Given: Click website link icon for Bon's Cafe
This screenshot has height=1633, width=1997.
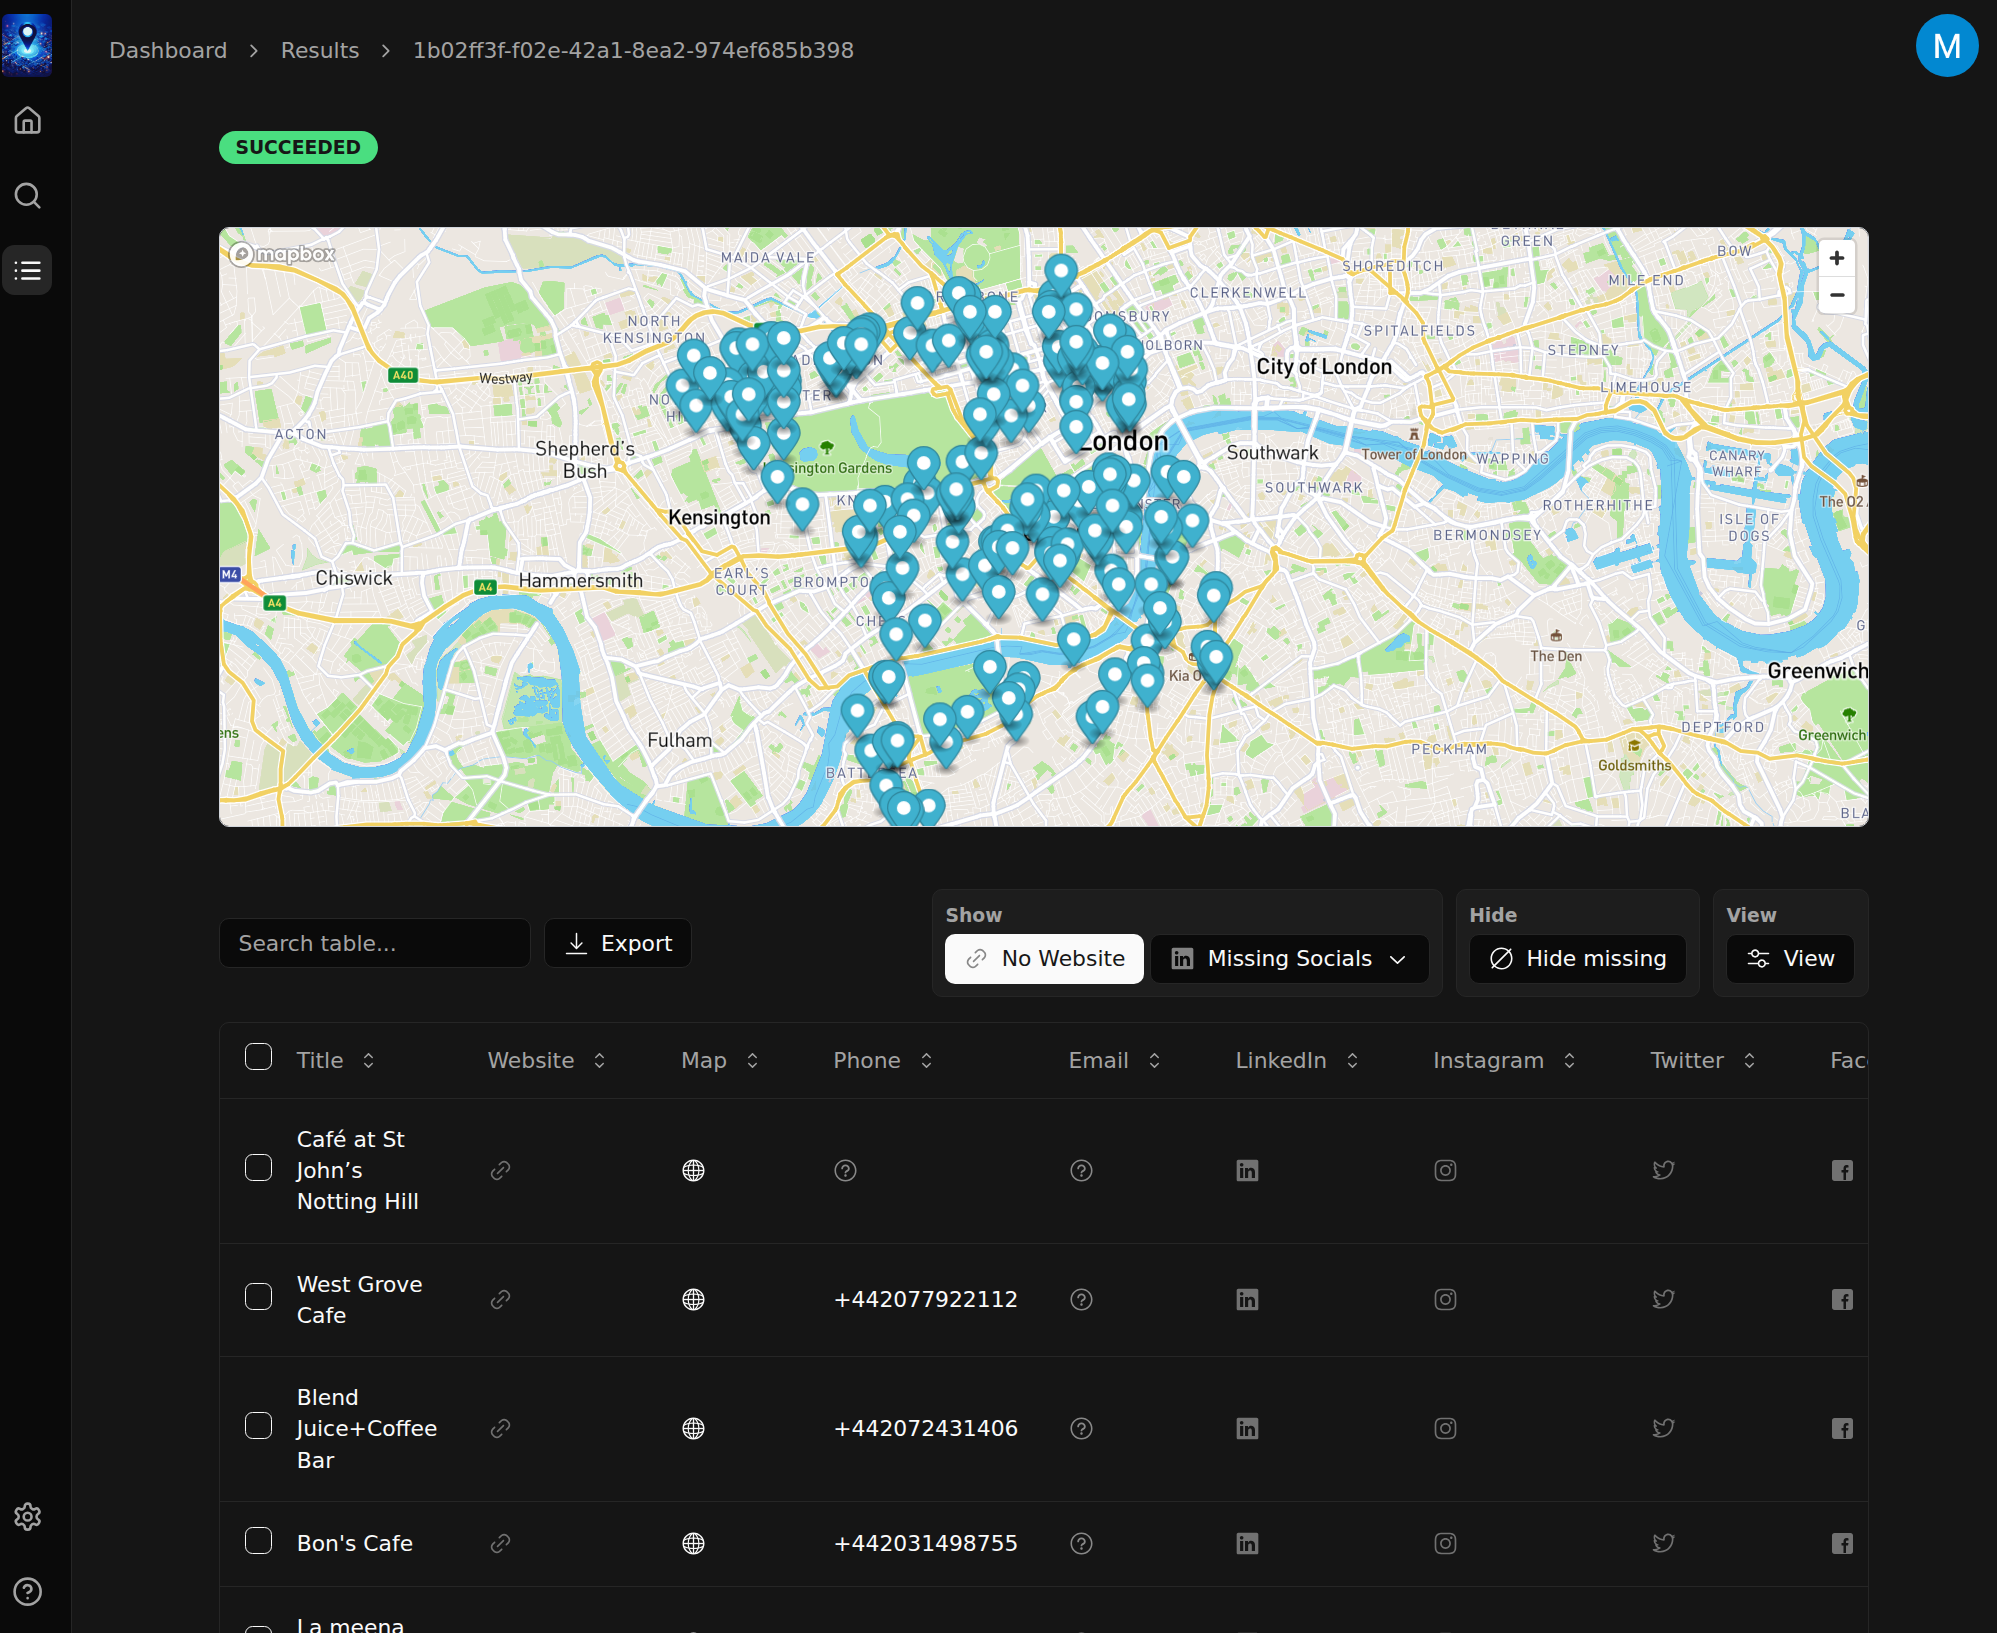Looking at the screenshot, I should click(x=500, y=1543).
